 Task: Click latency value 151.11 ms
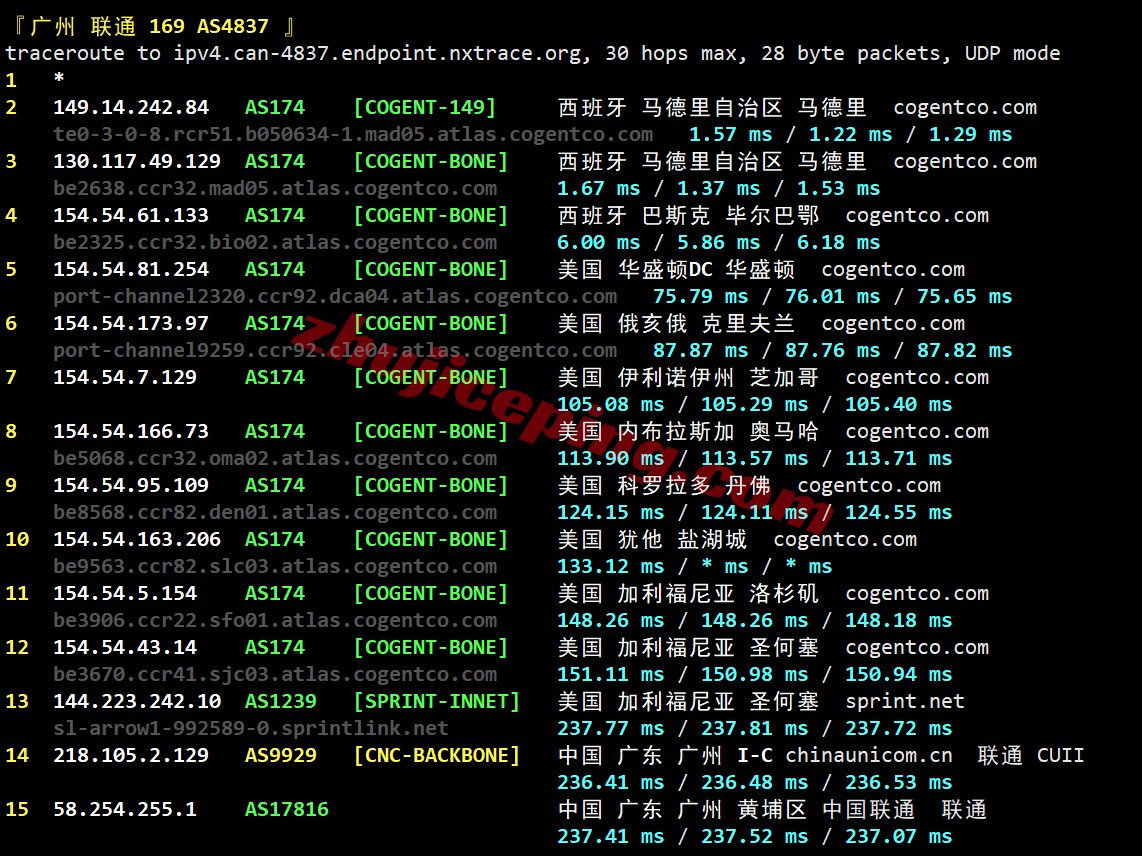(x=611, y=674)
